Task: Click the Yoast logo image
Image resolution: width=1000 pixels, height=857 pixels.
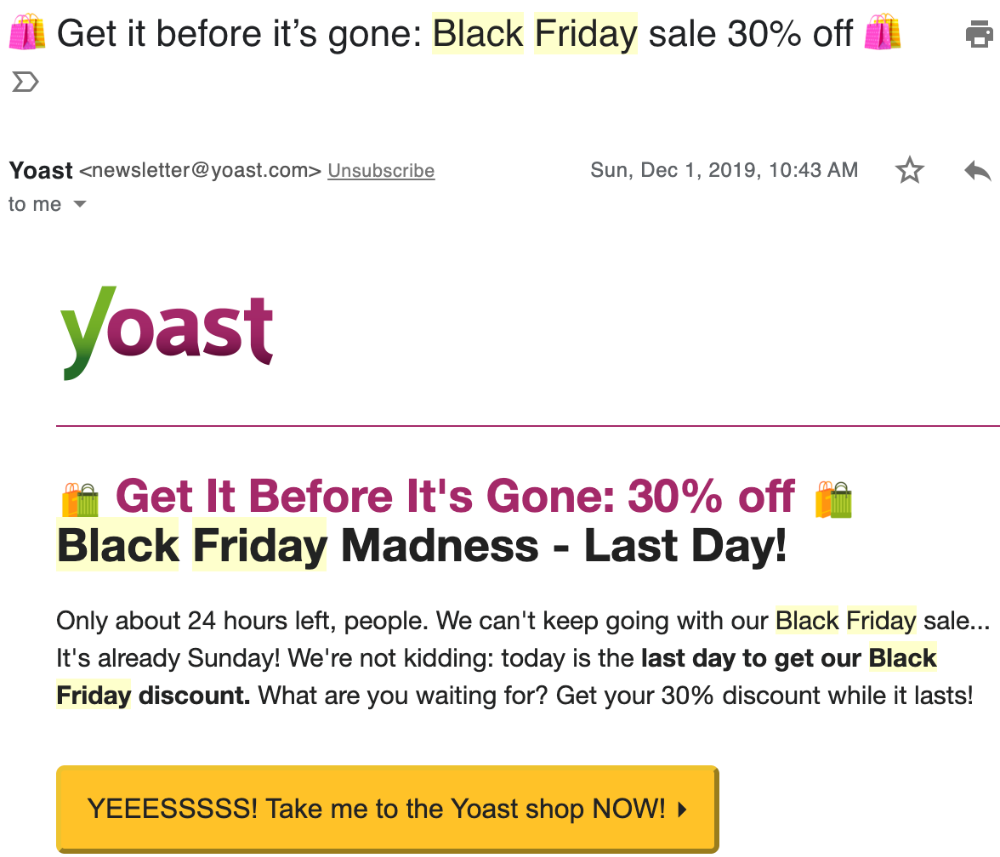Action: click(x=166, y=333)
